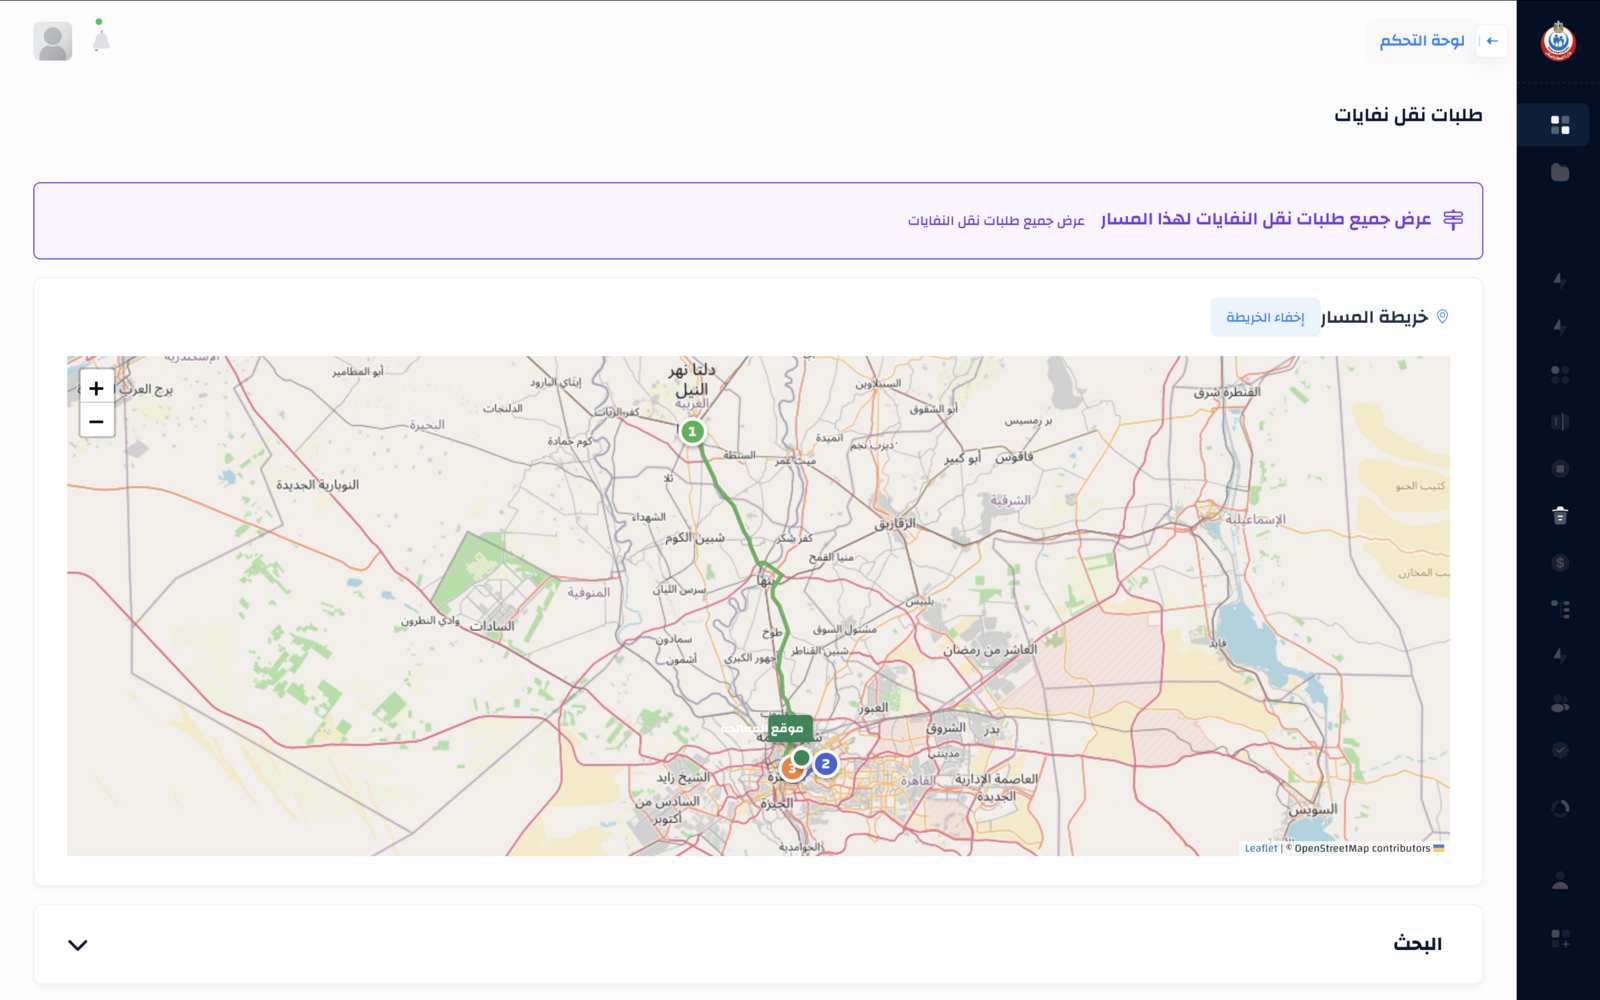1600x1000 pixels.
Task: Click the العاشر من رمضان map label
Action: pyautogui.click(x=990, y=650)
